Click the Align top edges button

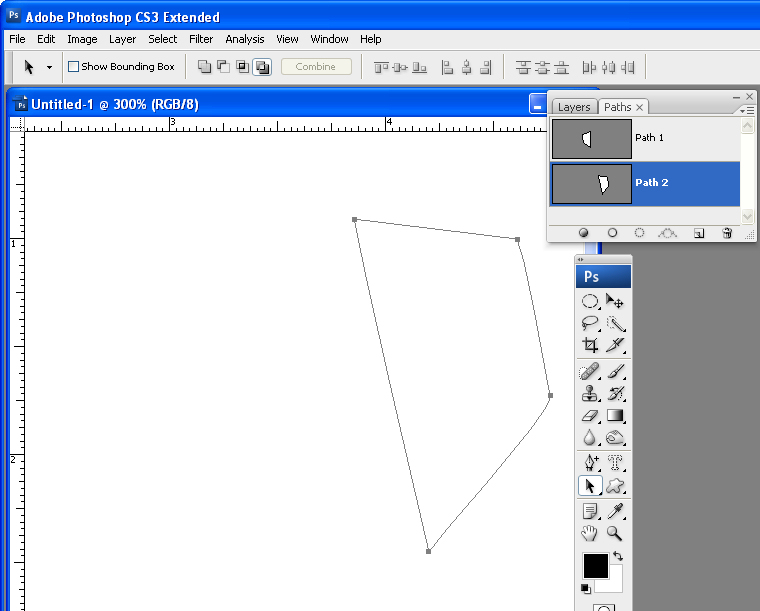point(381,67)
